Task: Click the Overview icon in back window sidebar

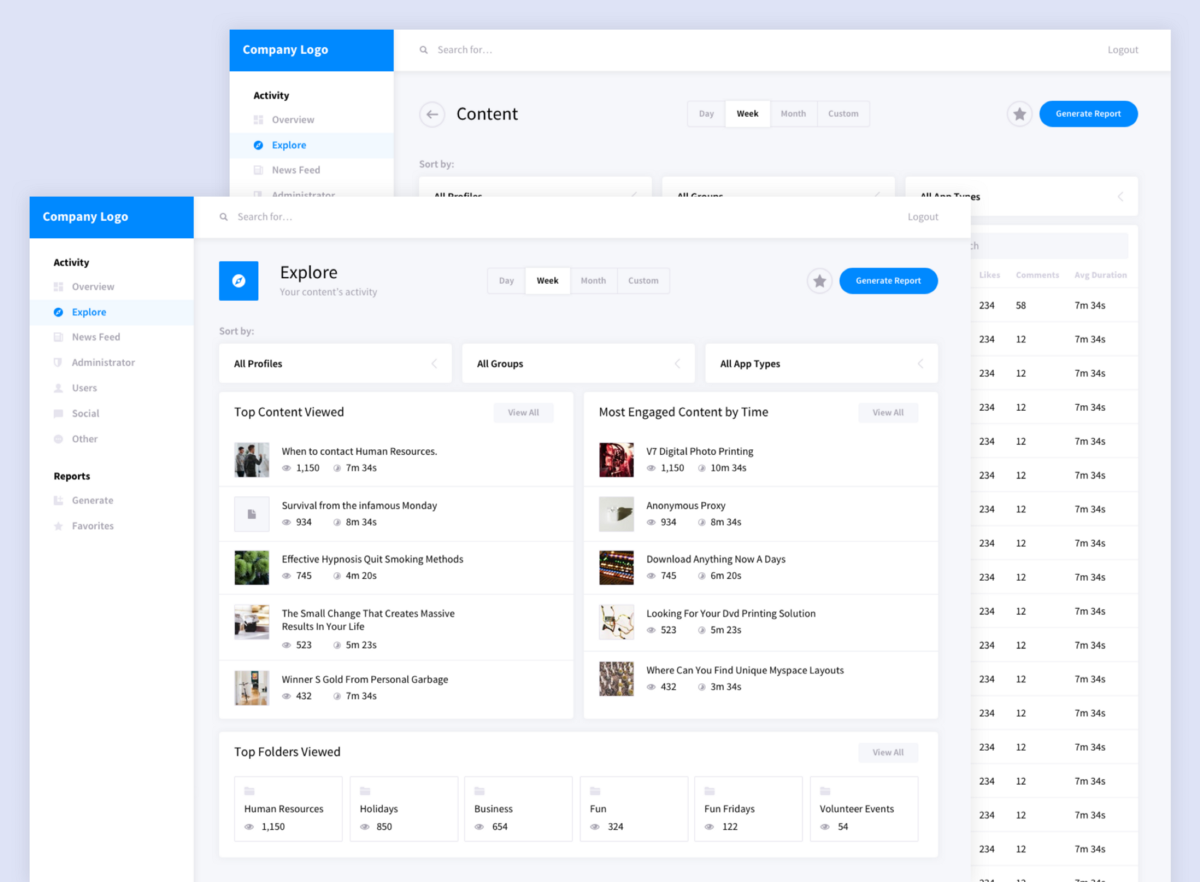Action: click(259, 120)
